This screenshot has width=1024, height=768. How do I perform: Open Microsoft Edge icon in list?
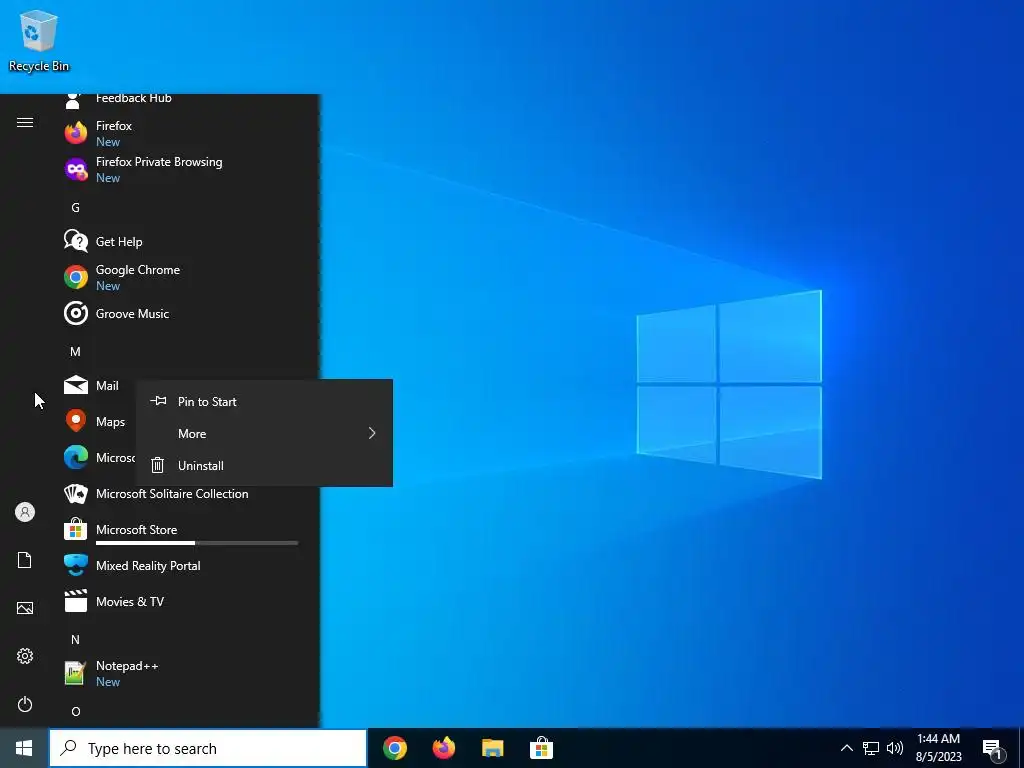76,457
